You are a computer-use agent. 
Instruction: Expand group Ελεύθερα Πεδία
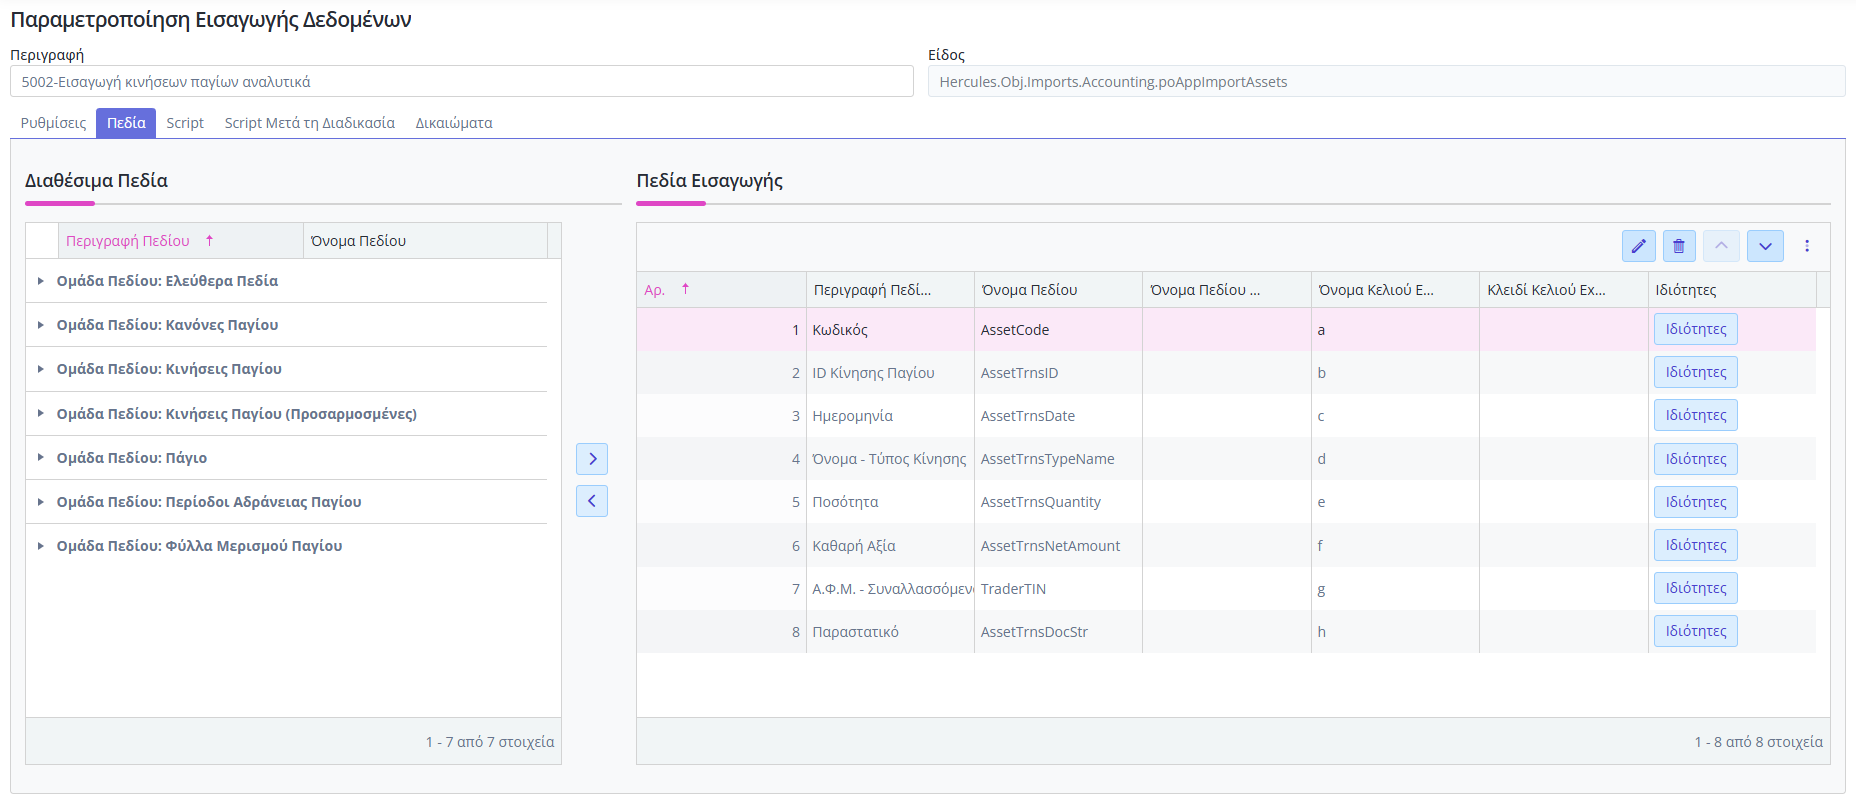point(40,281)
